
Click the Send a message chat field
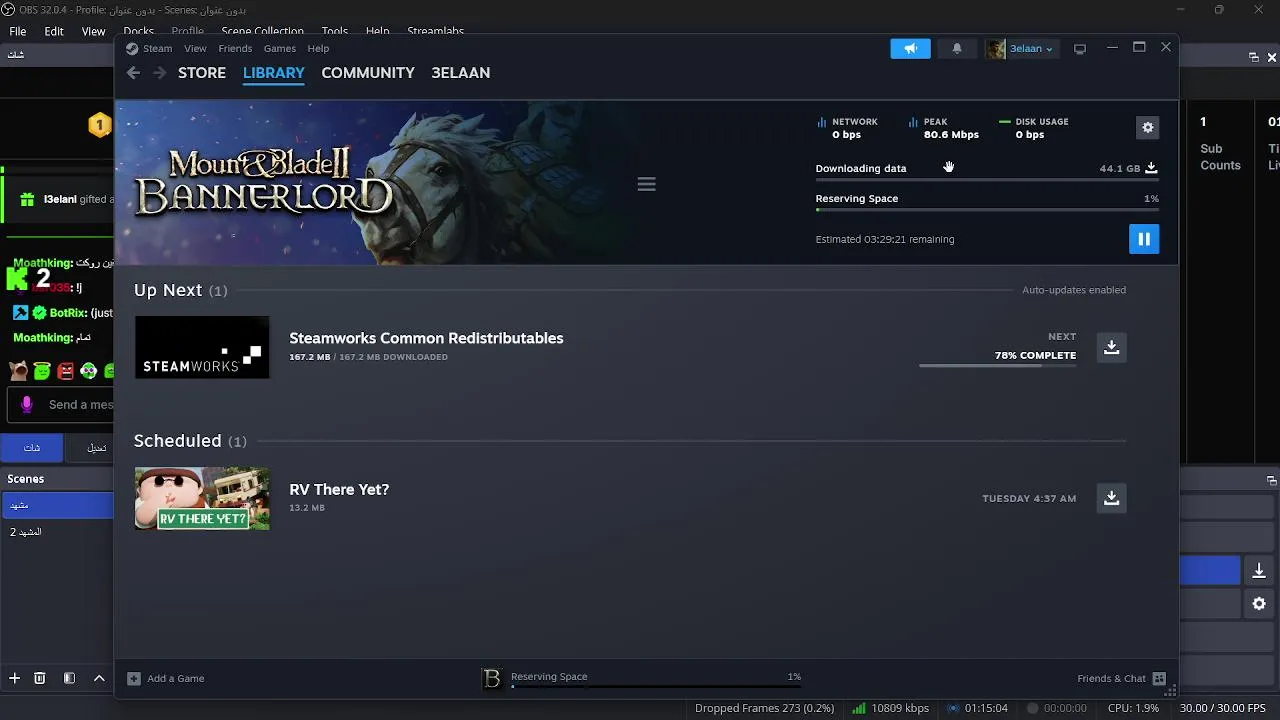point(62,404)
